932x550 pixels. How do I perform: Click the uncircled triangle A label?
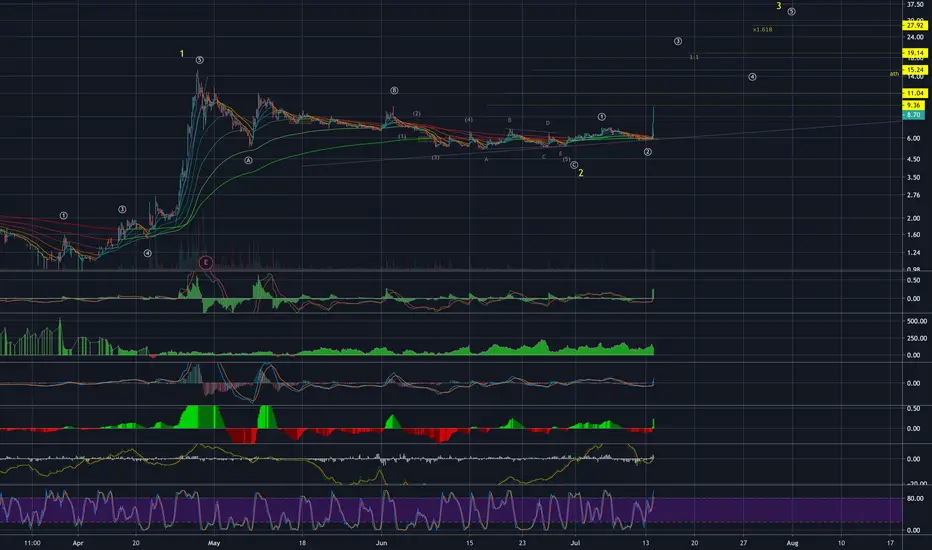click(x=486, y=159)
